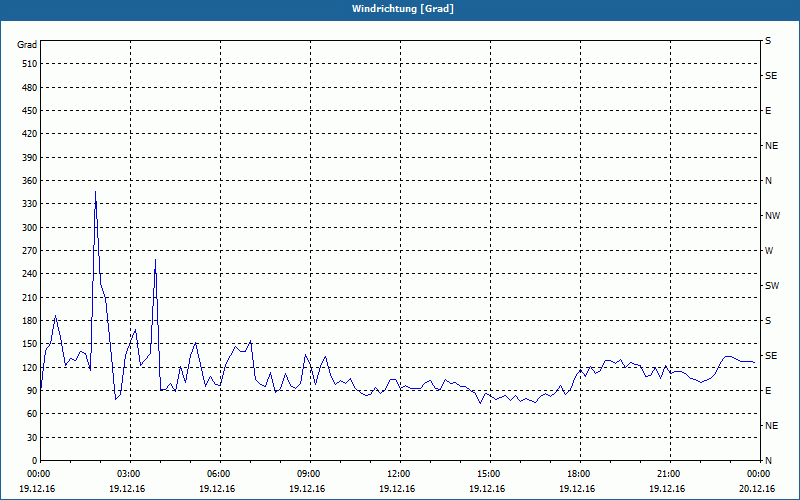Select the 450 axis label
The height and width of the screenshot is (500, 800).
30,111
